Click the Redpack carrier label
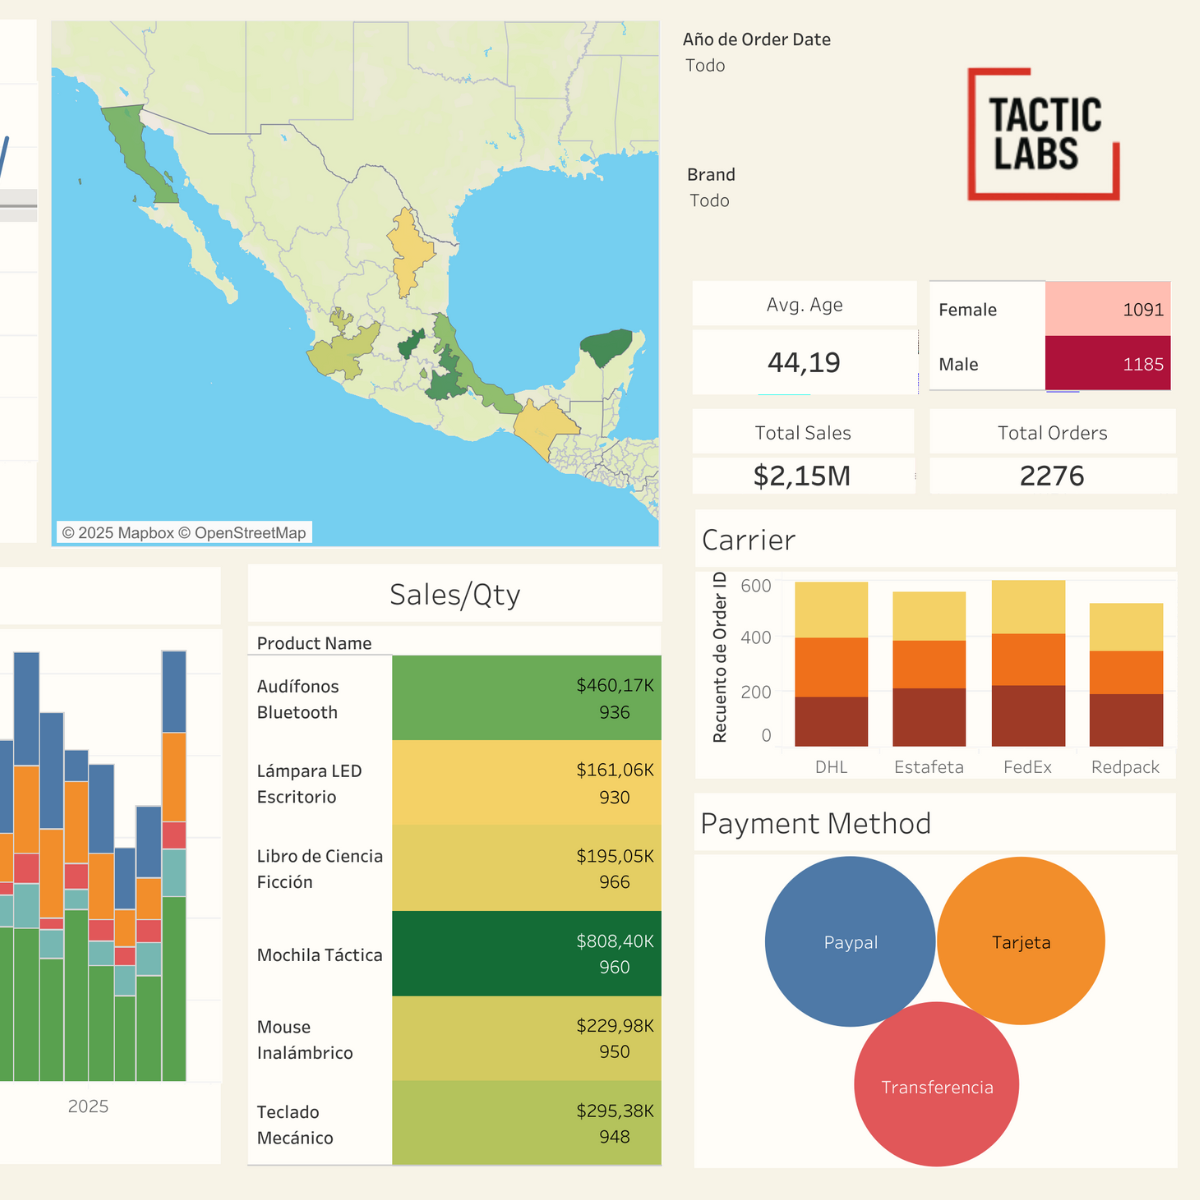1200x1200 pixels. [1125, 767]
